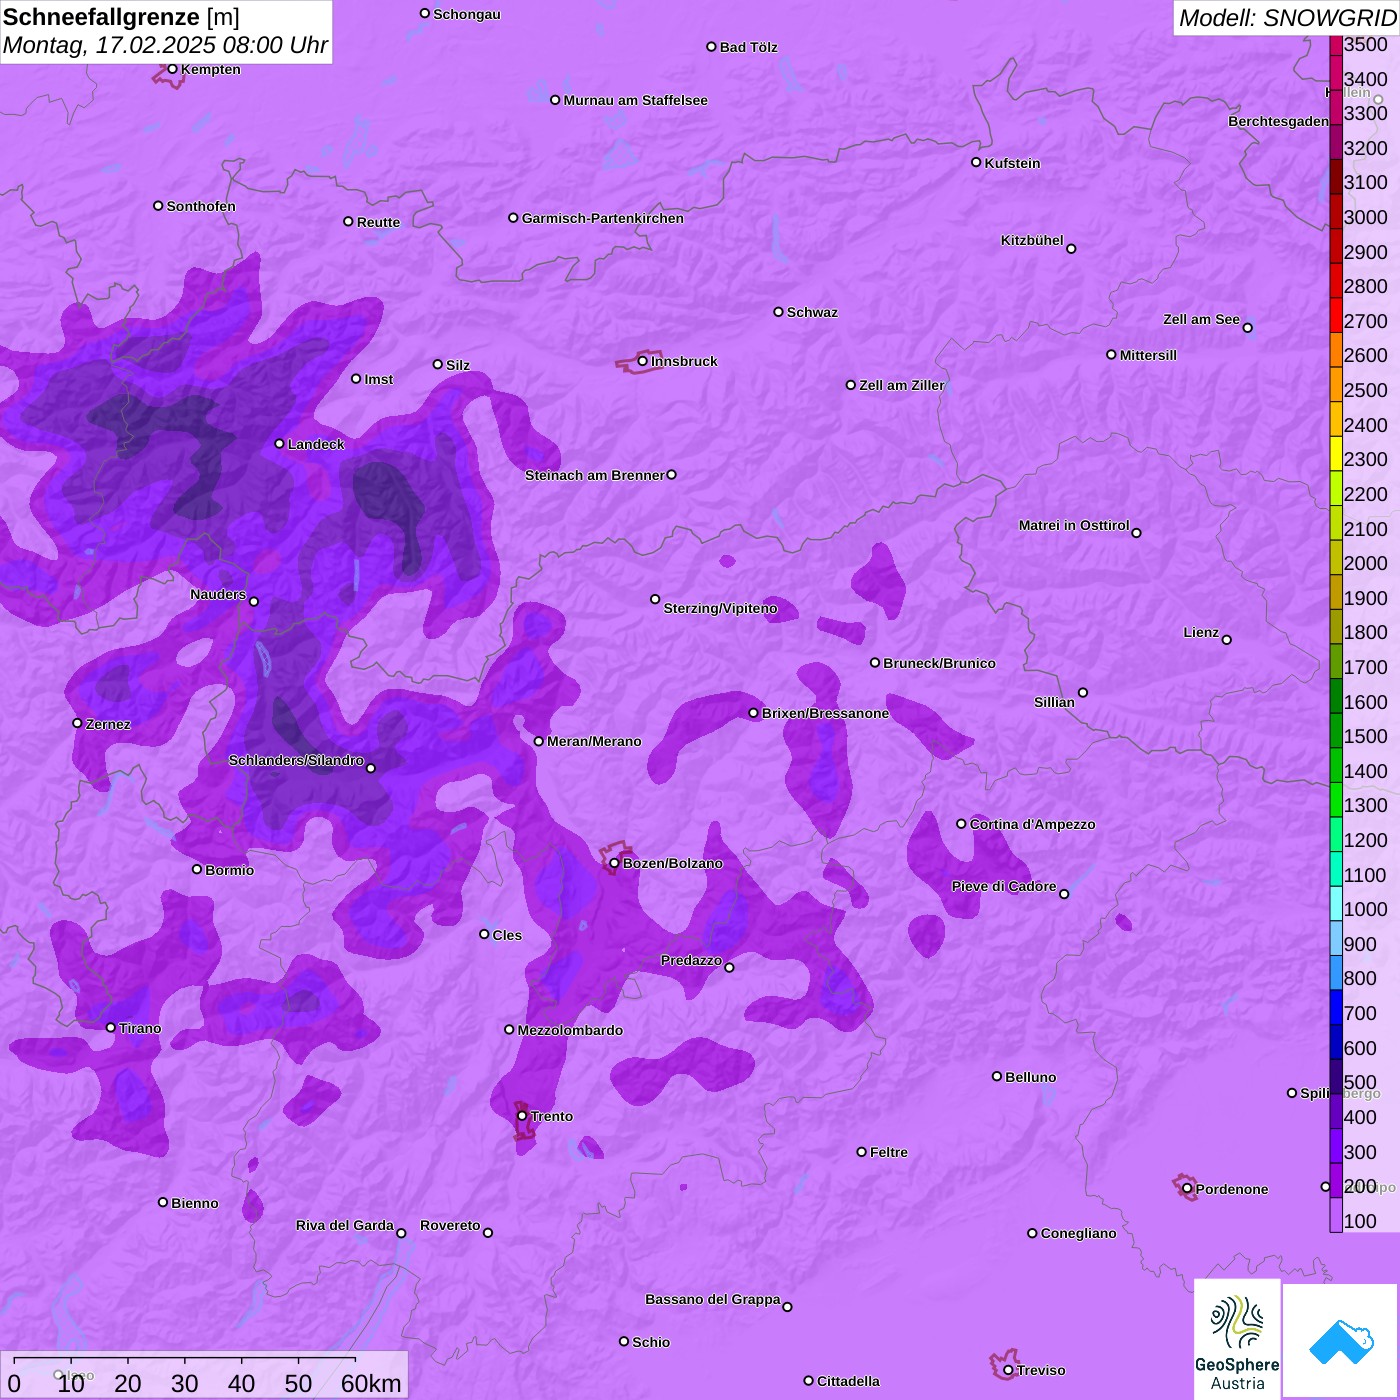The image size is (1400, 1400).
Task: Click the Kempten city marker
Action: tap(173, 69)
